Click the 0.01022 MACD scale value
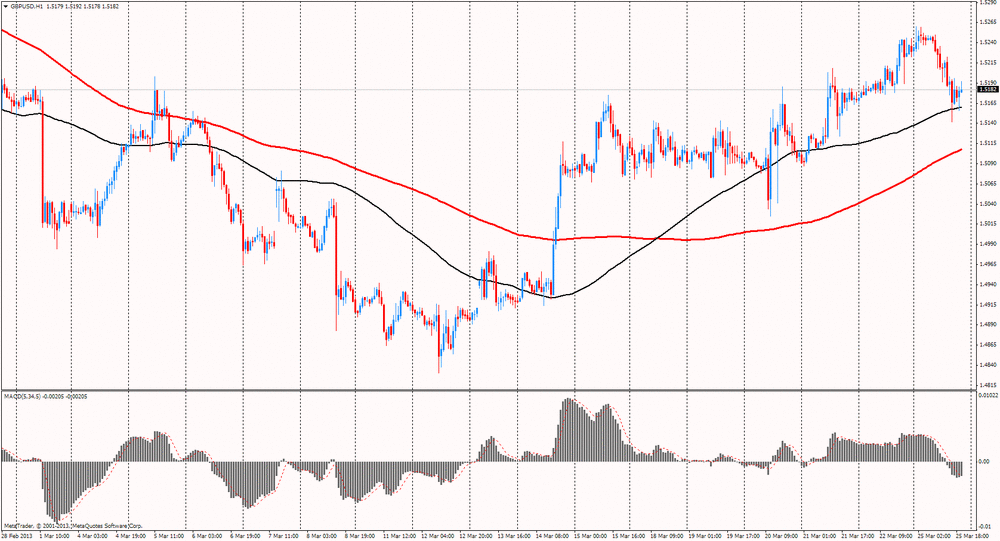This screenshot has height=541, width=1000. coord(988,396)
